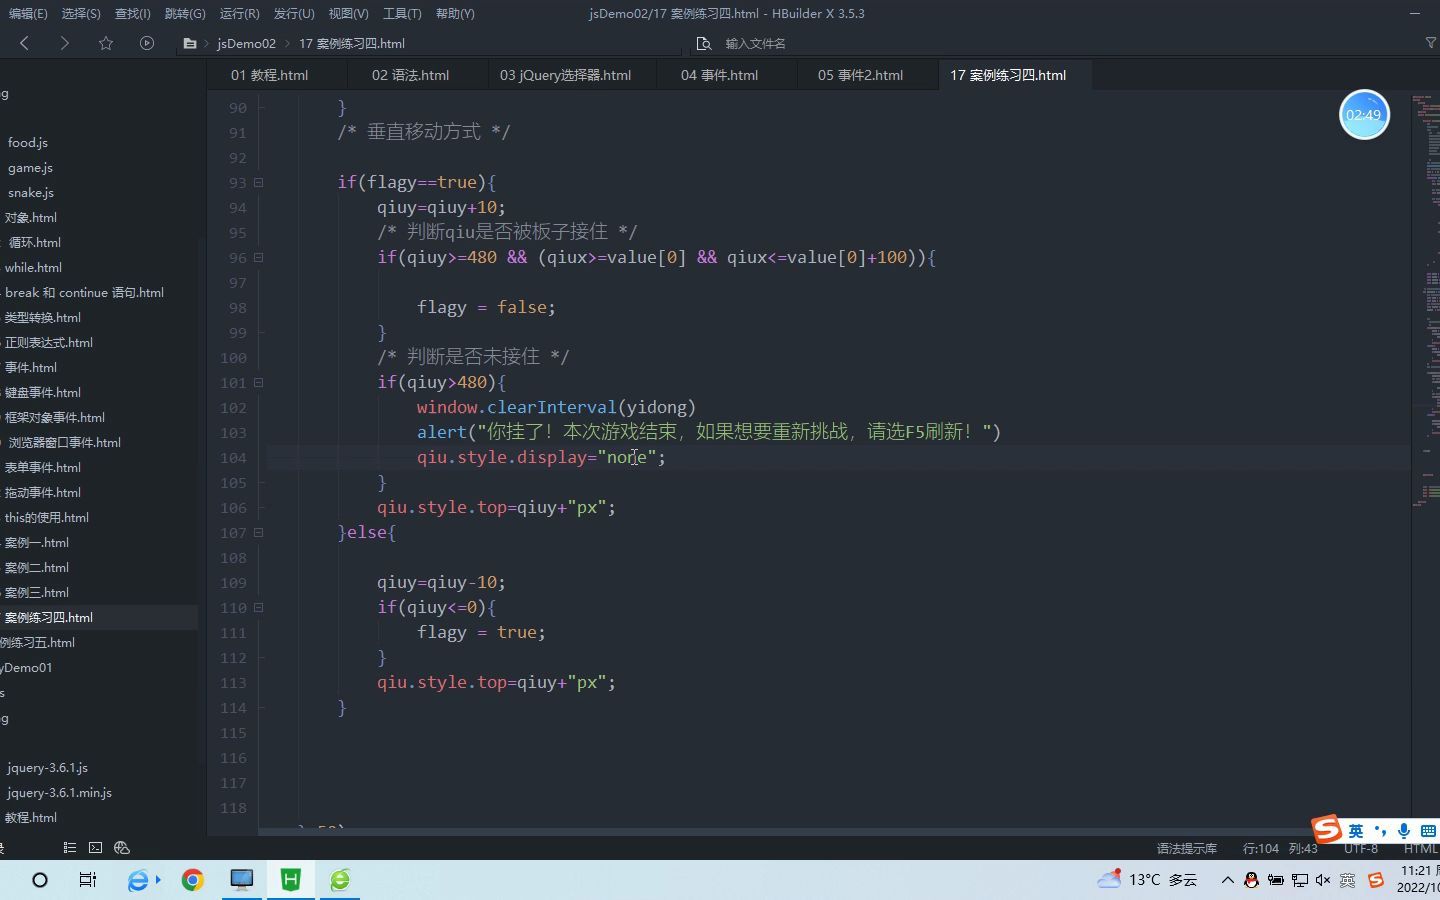Open the 查找(I) menu
This screenshot has width=1440, height=900.
point(133,13)
